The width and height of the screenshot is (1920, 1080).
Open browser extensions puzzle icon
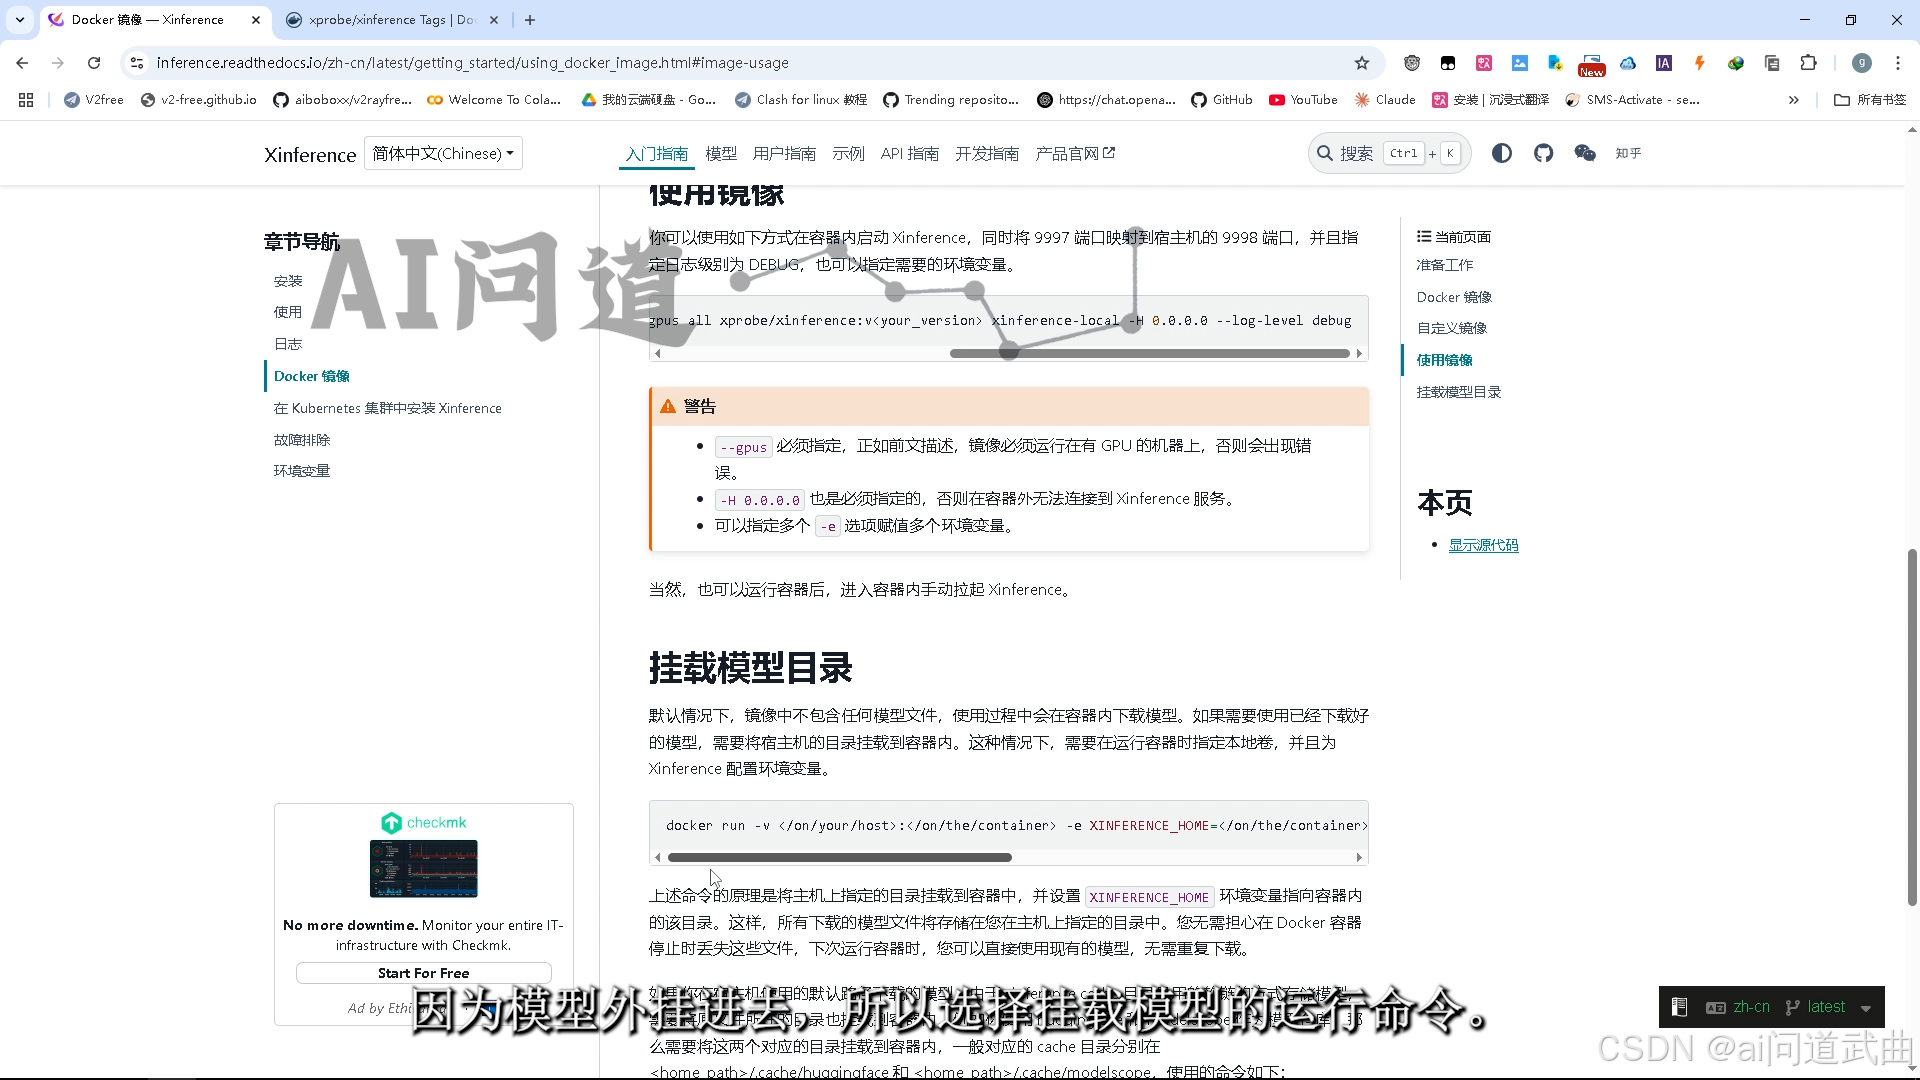[x=1808, y=63]
